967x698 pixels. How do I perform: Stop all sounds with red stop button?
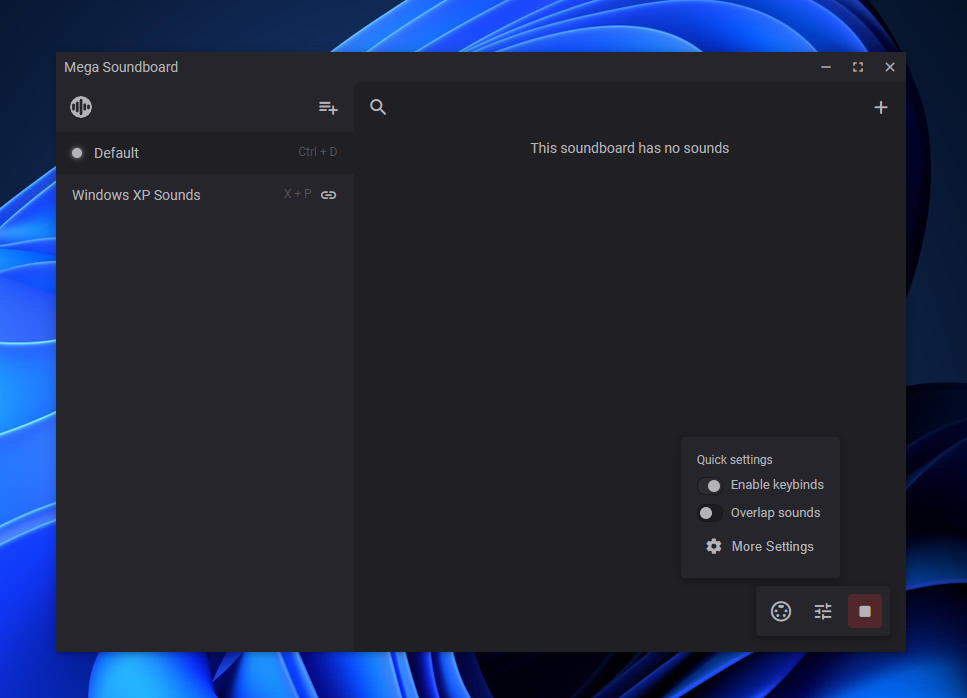point(865,611)
